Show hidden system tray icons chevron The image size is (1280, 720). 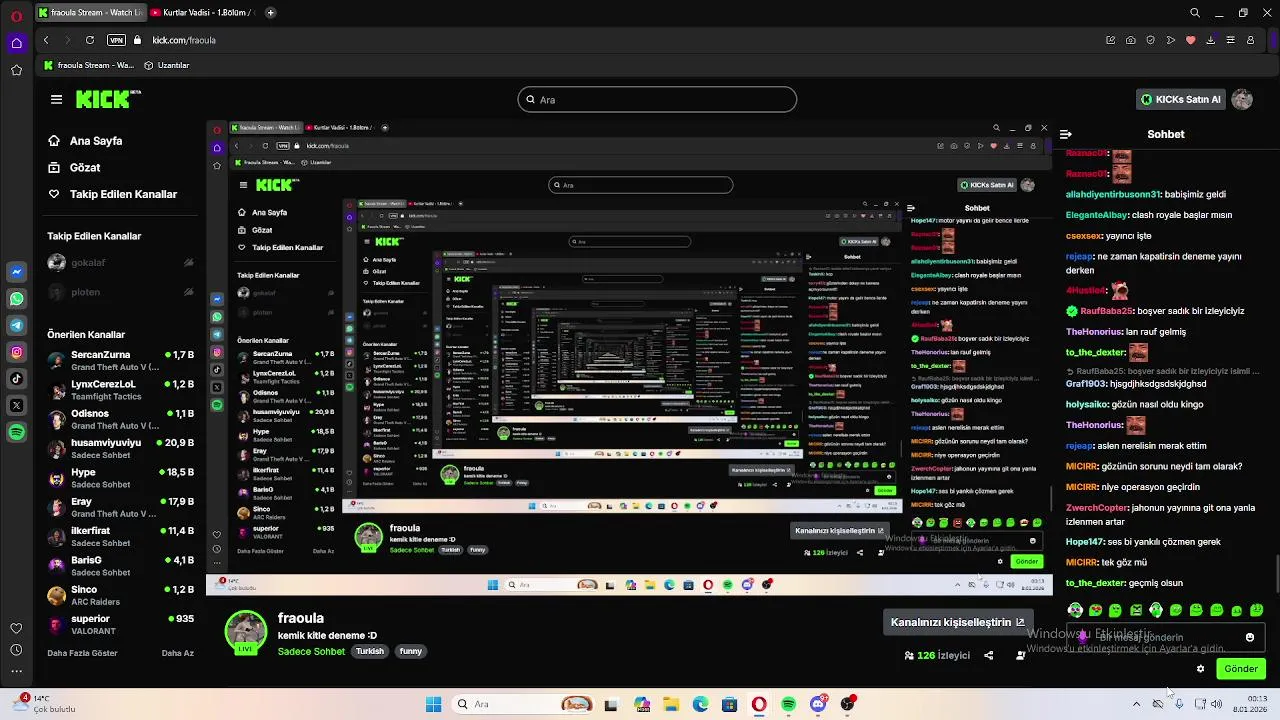coord(1136,704)
